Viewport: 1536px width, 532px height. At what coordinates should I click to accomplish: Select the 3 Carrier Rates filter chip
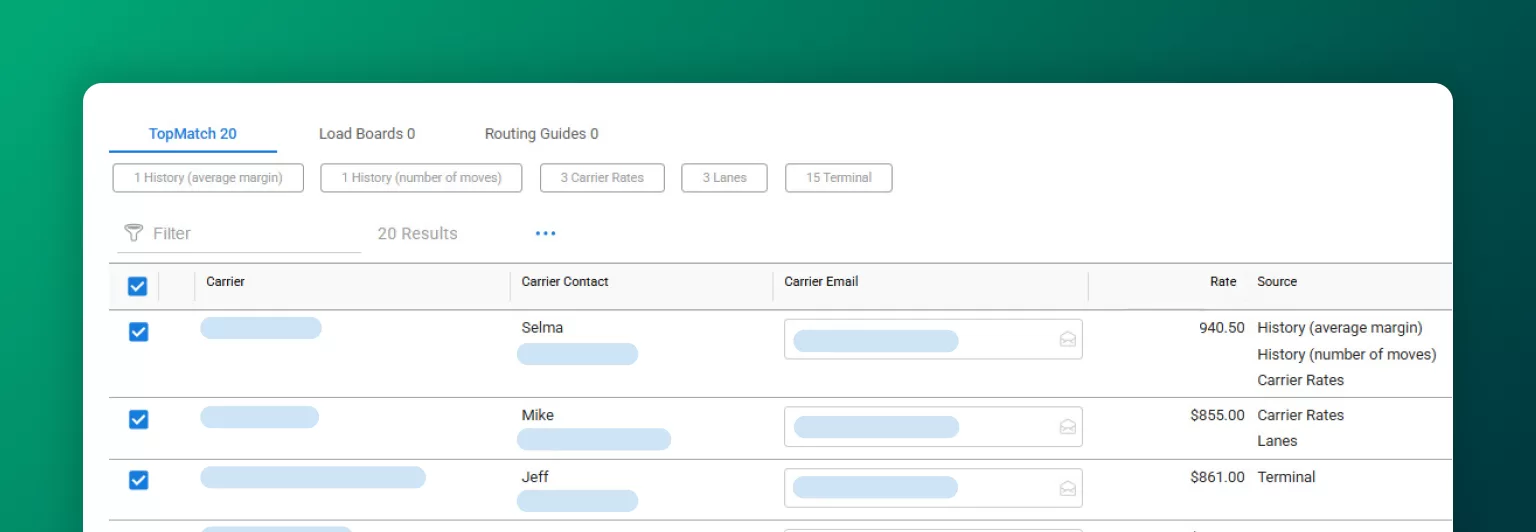[x=602, y=178]
